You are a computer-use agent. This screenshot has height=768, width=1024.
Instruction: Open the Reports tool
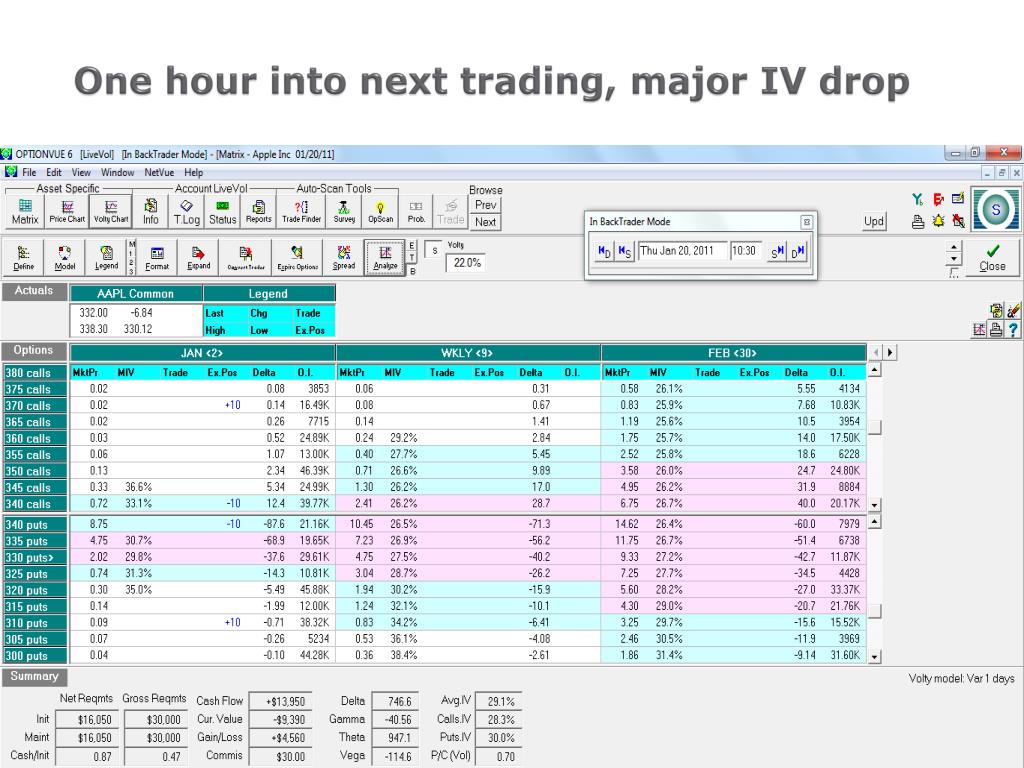258,212
